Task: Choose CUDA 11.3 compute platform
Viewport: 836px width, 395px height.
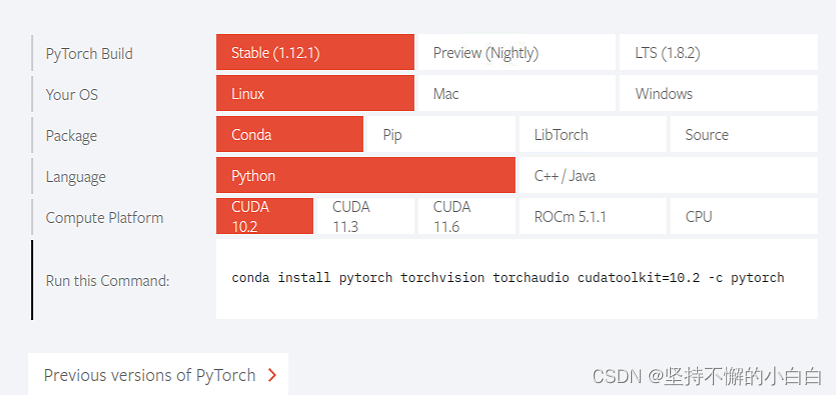Action: 366,216
